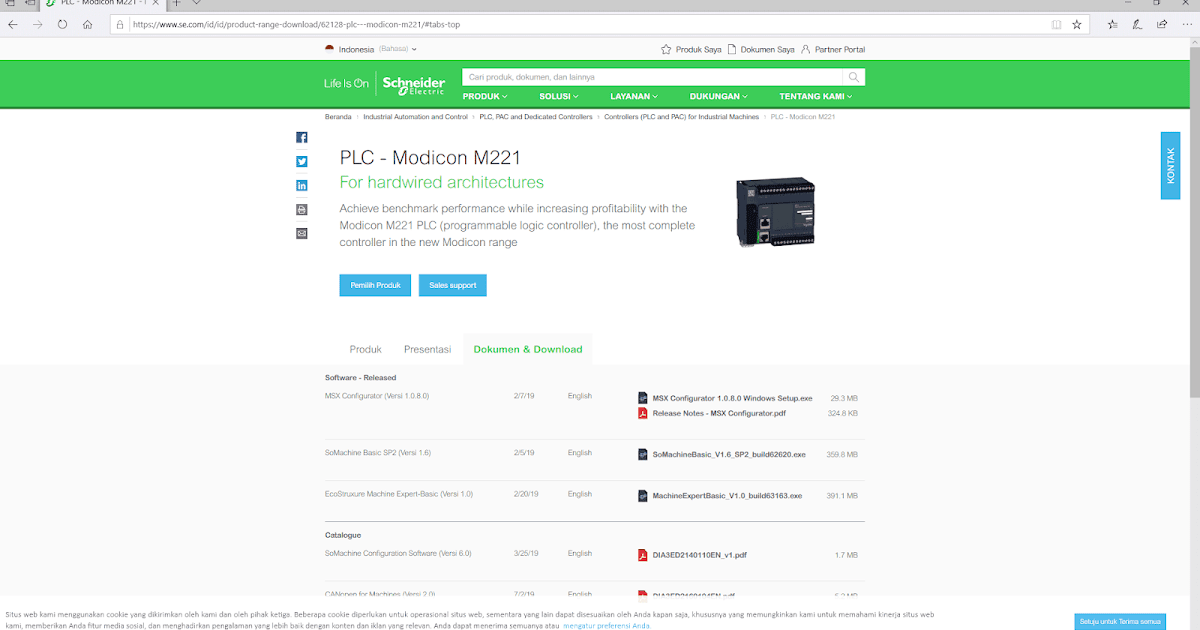Open the SOLUSI dropdown menu
The height and width of the screenshot is (630, 1200).
pos(558,96)
